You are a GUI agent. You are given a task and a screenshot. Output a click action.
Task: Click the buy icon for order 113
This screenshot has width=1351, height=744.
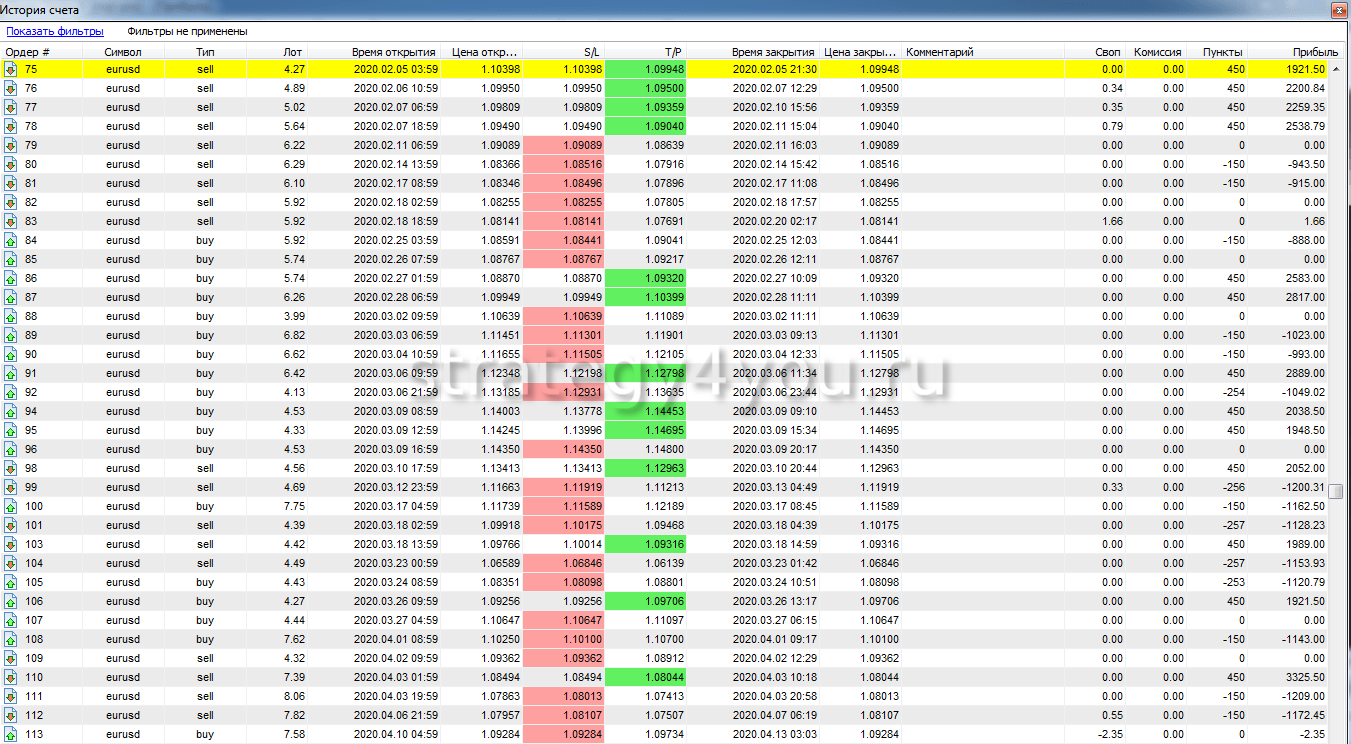[11, 735]
